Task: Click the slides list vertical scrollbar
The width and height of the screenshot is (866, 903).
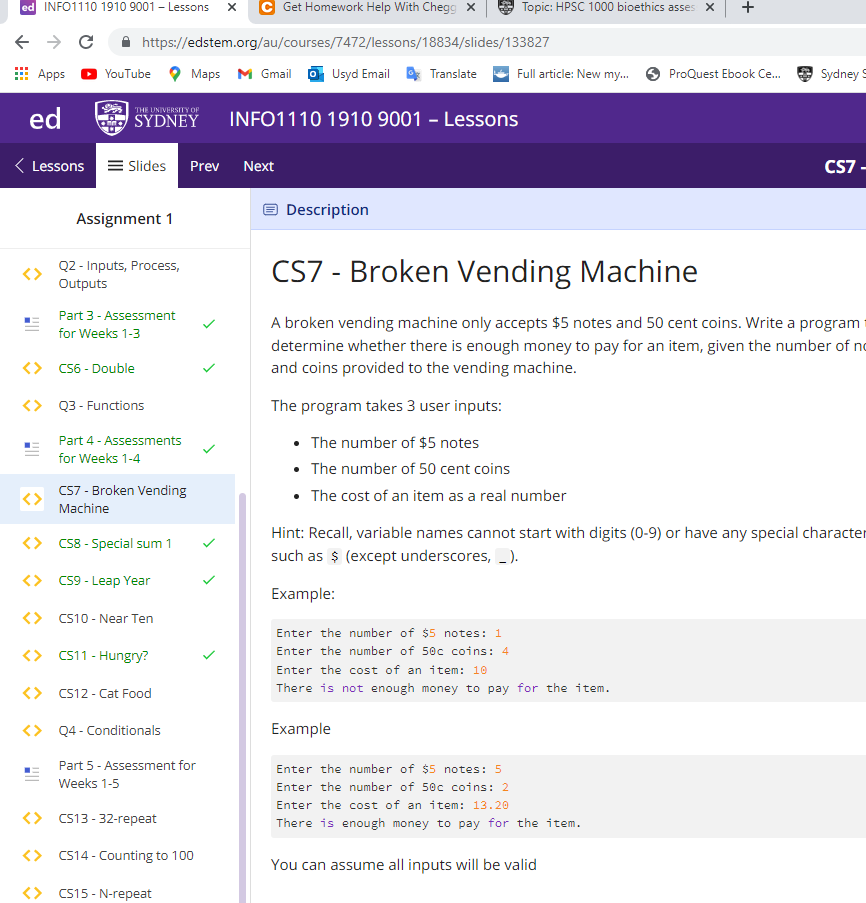Action: [x=242, y=698]
